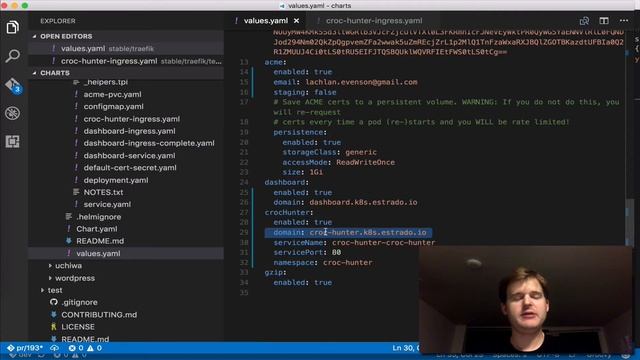Click the pr/193* branch in status bar
Screen dimensions: 640x360
25,348
